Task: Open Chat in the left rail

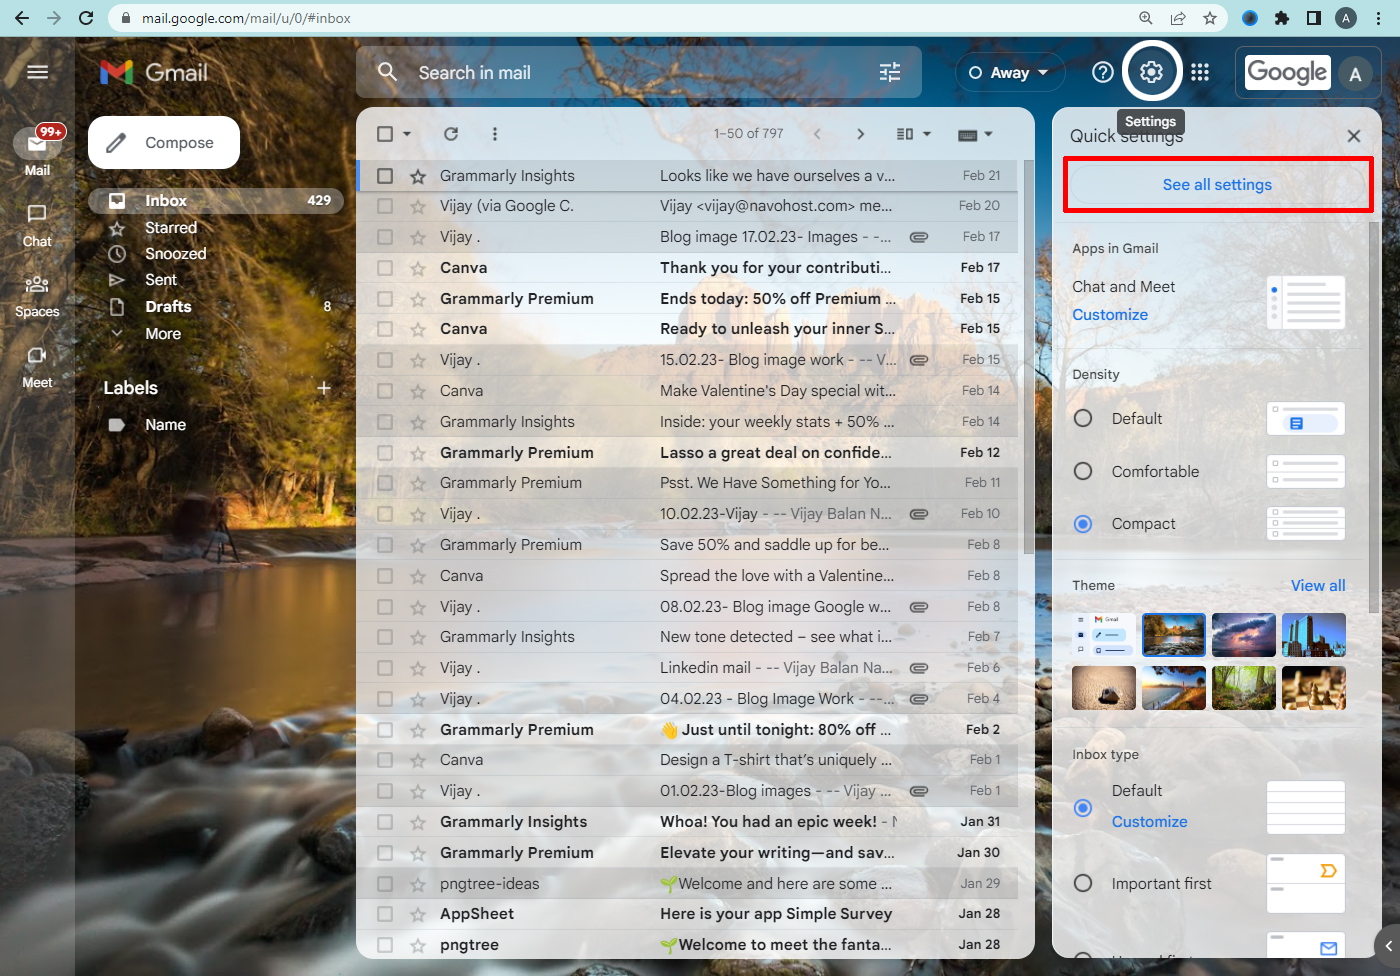Action: (x=37, y=224)
